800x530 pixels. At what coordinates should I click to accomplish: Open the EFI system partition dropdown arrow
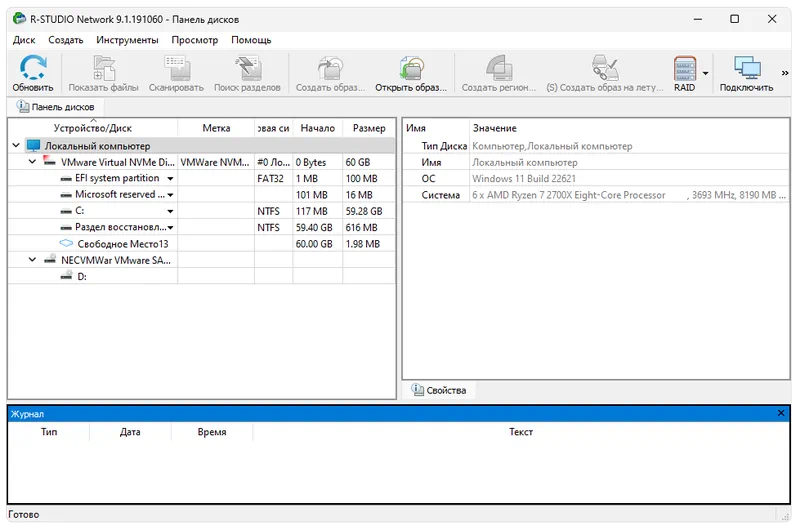pyautogui.click(x=170, y=179)
